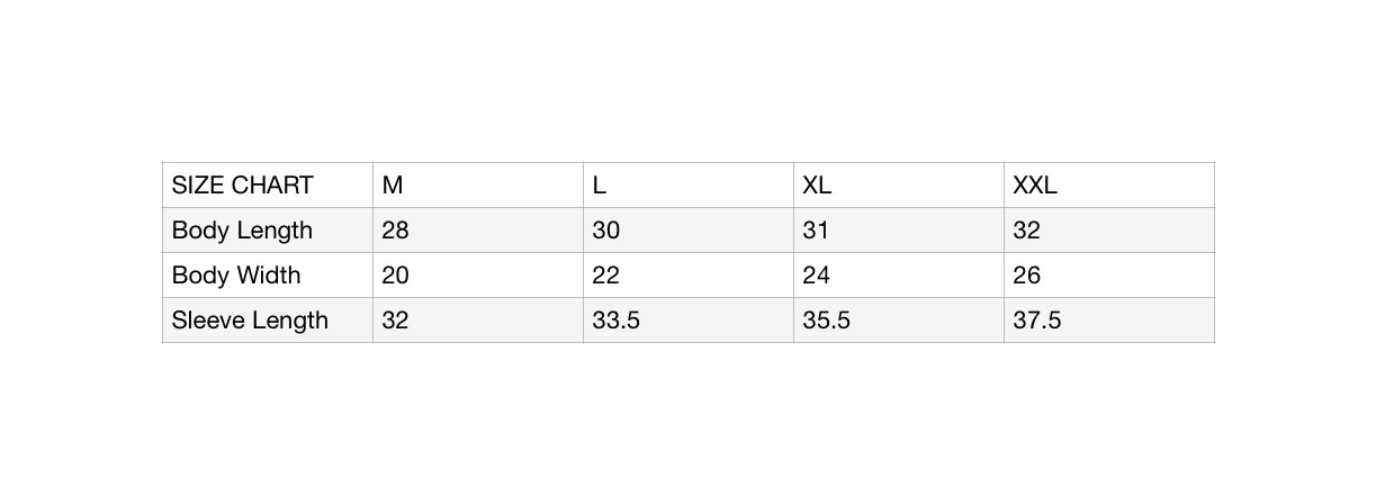The width and height of the screenshot is (1376, 487).
Task: Select the L column header
Action: 599,185
